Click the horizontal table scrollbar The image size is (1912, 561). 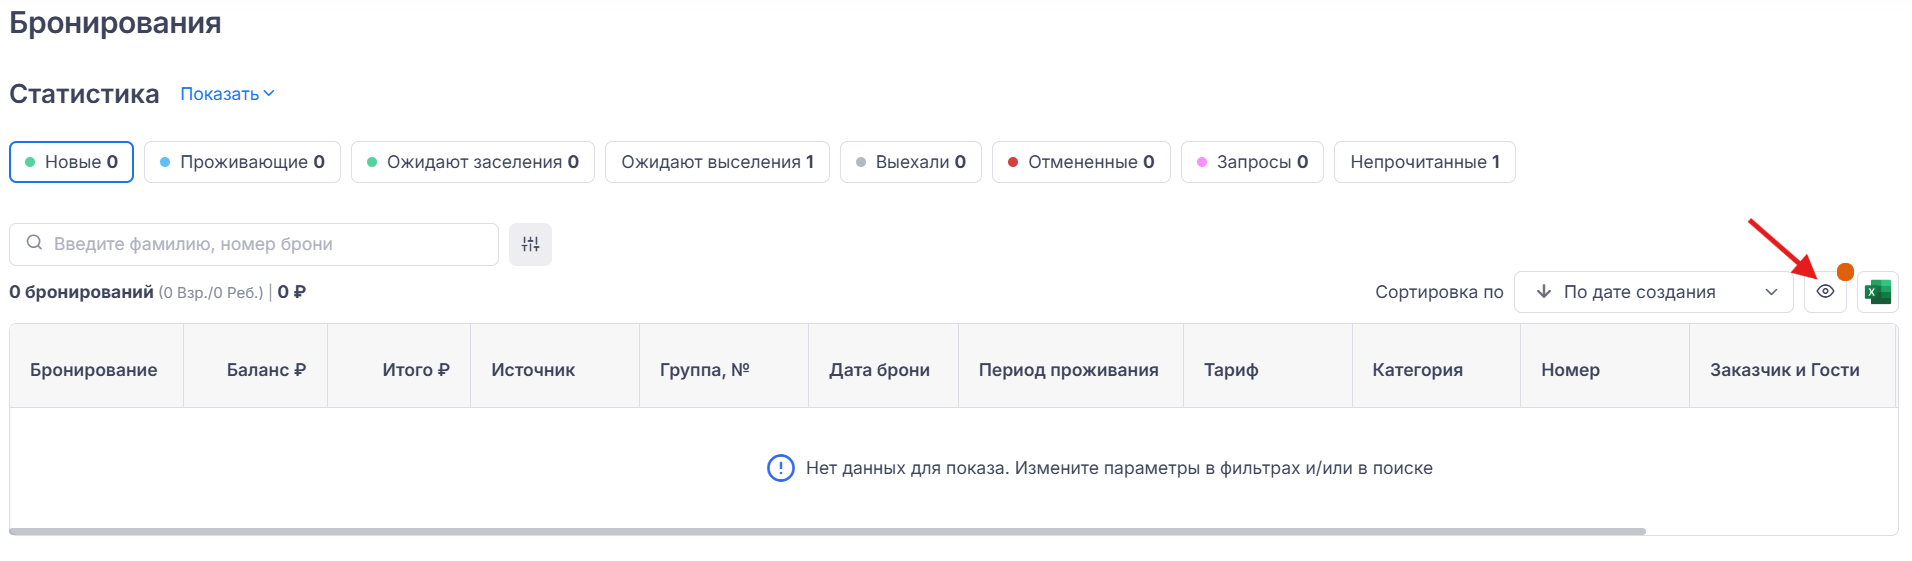click(x=827, y=531)
